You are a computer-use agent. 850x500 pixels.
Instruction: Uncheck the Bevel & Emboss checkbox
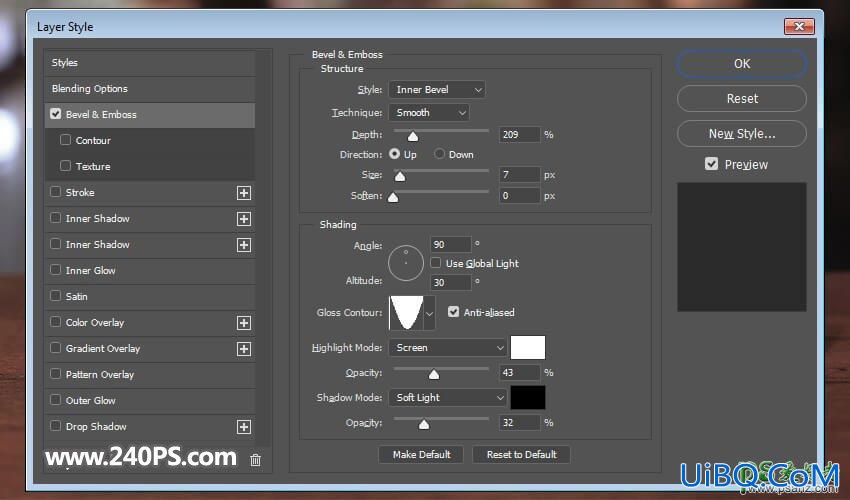pyautogui.click(x=55, y=114)
